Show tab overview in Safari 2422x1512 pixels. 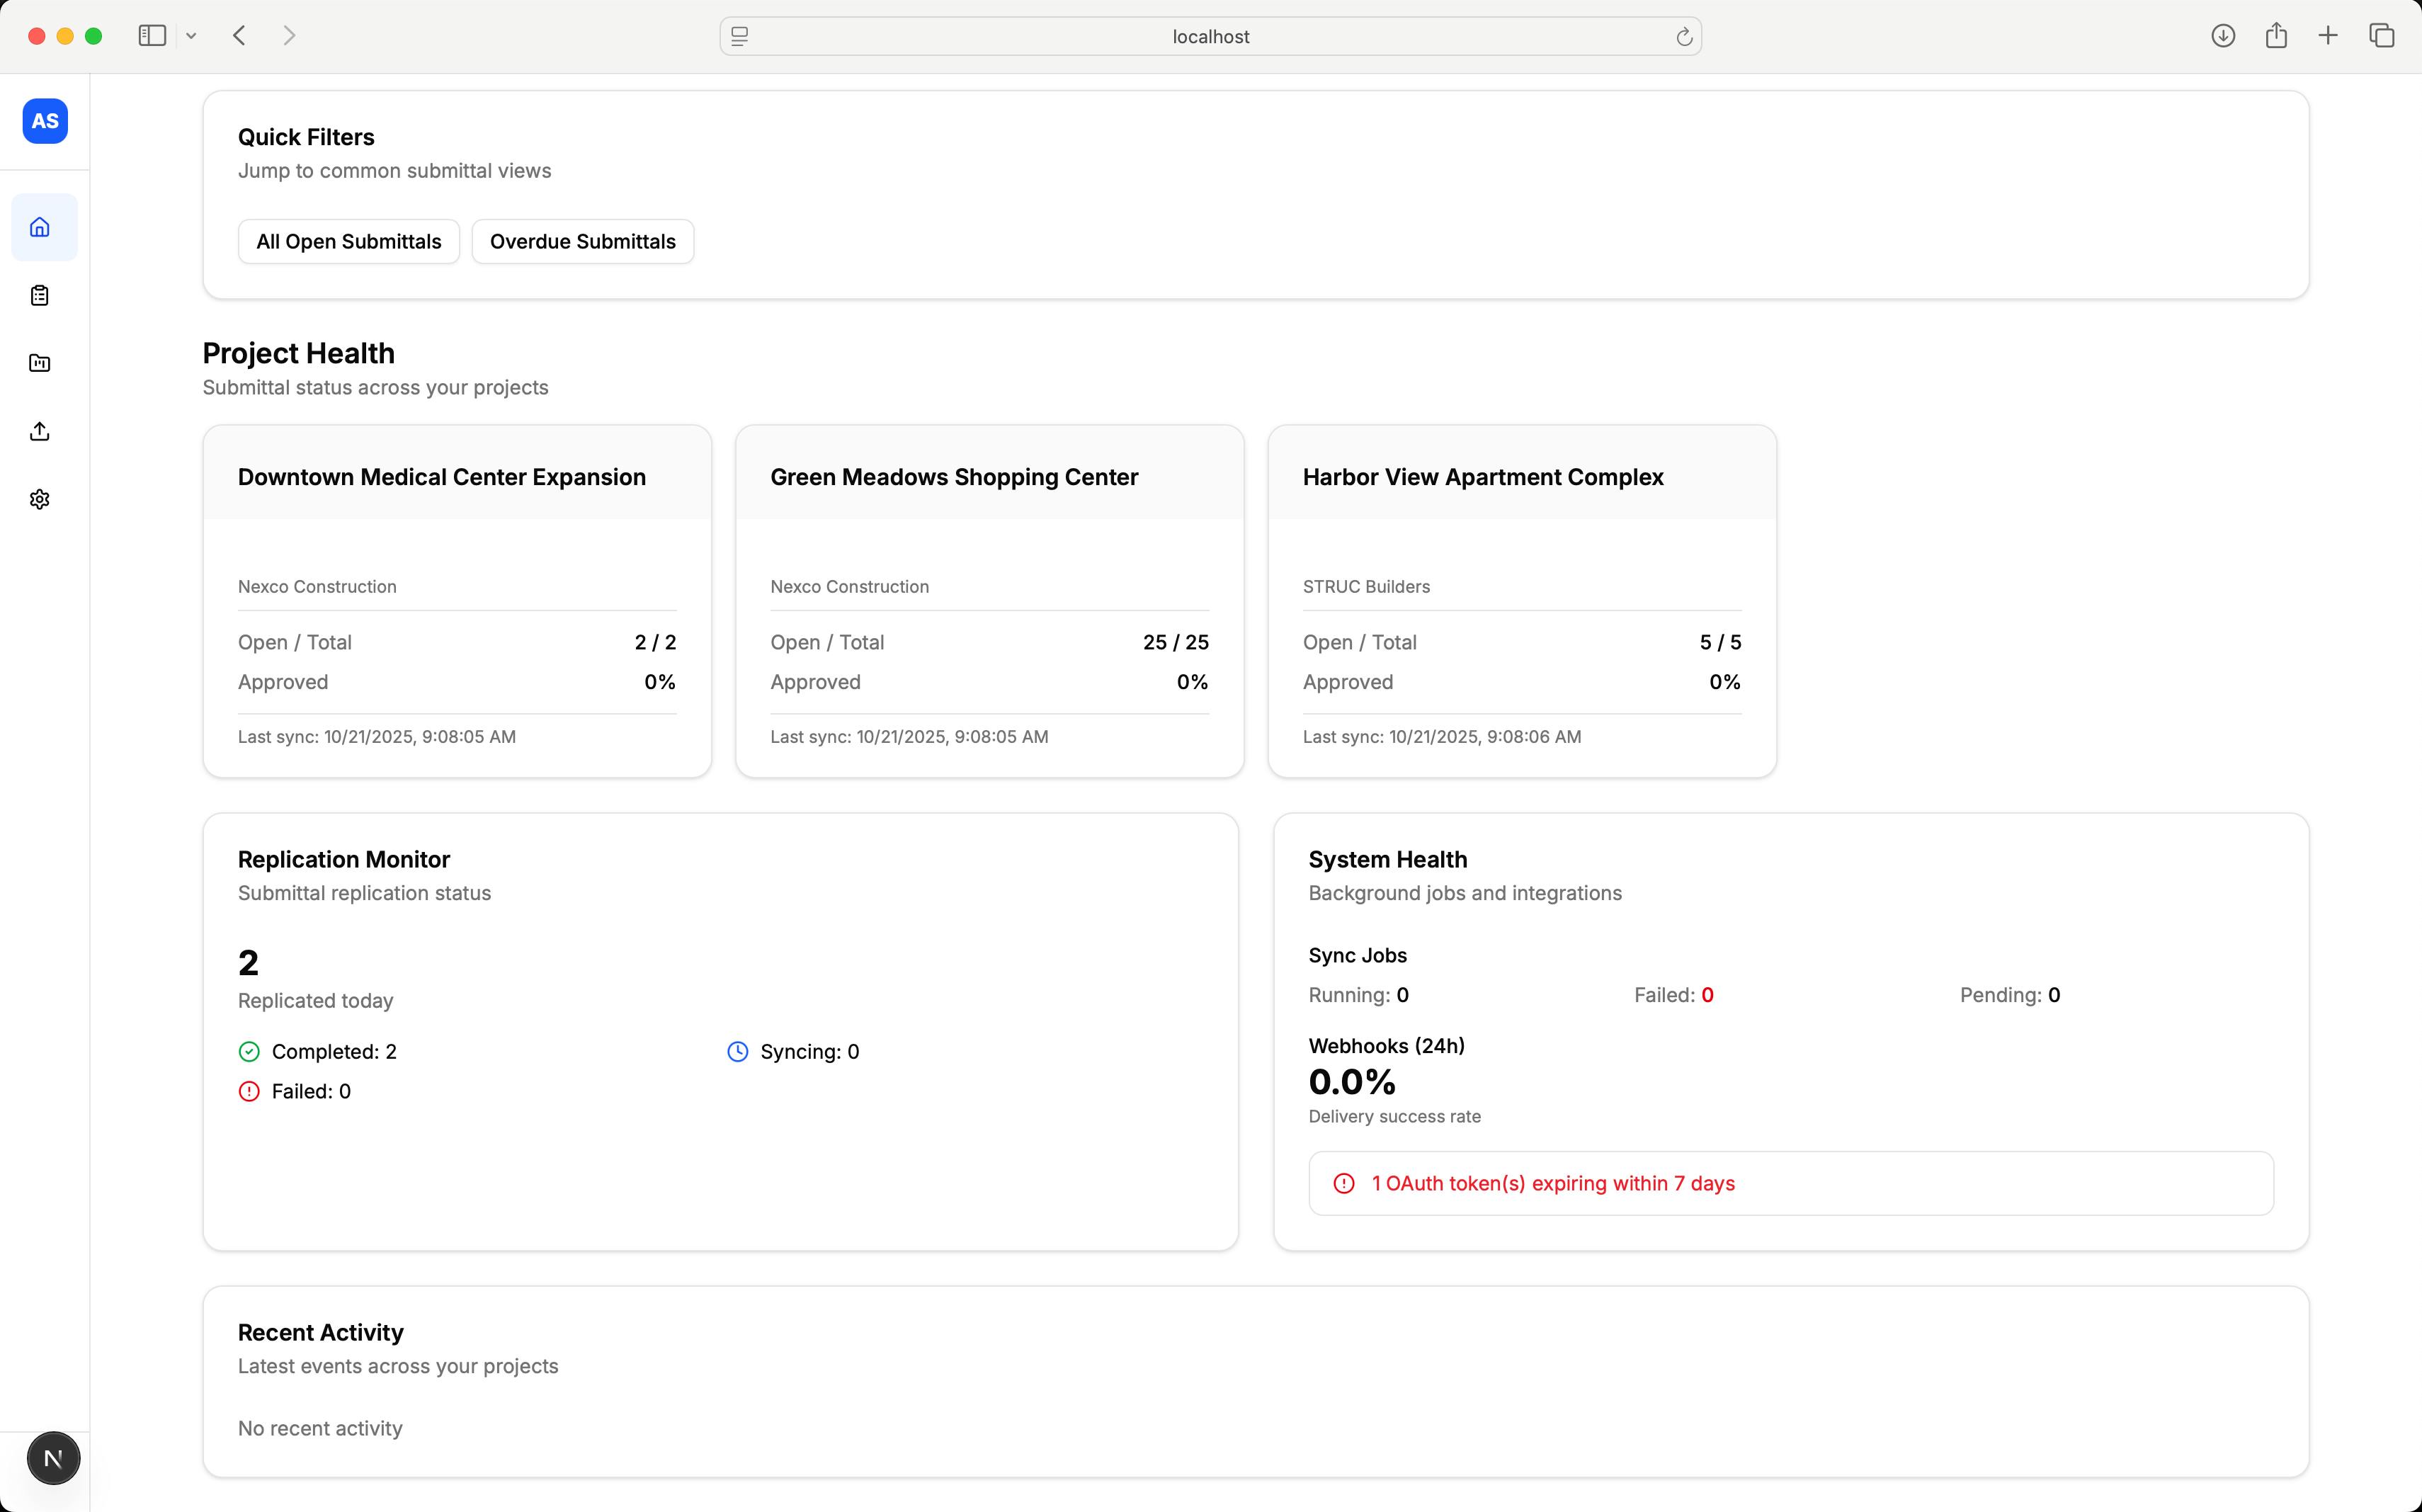click(2381, 36)
